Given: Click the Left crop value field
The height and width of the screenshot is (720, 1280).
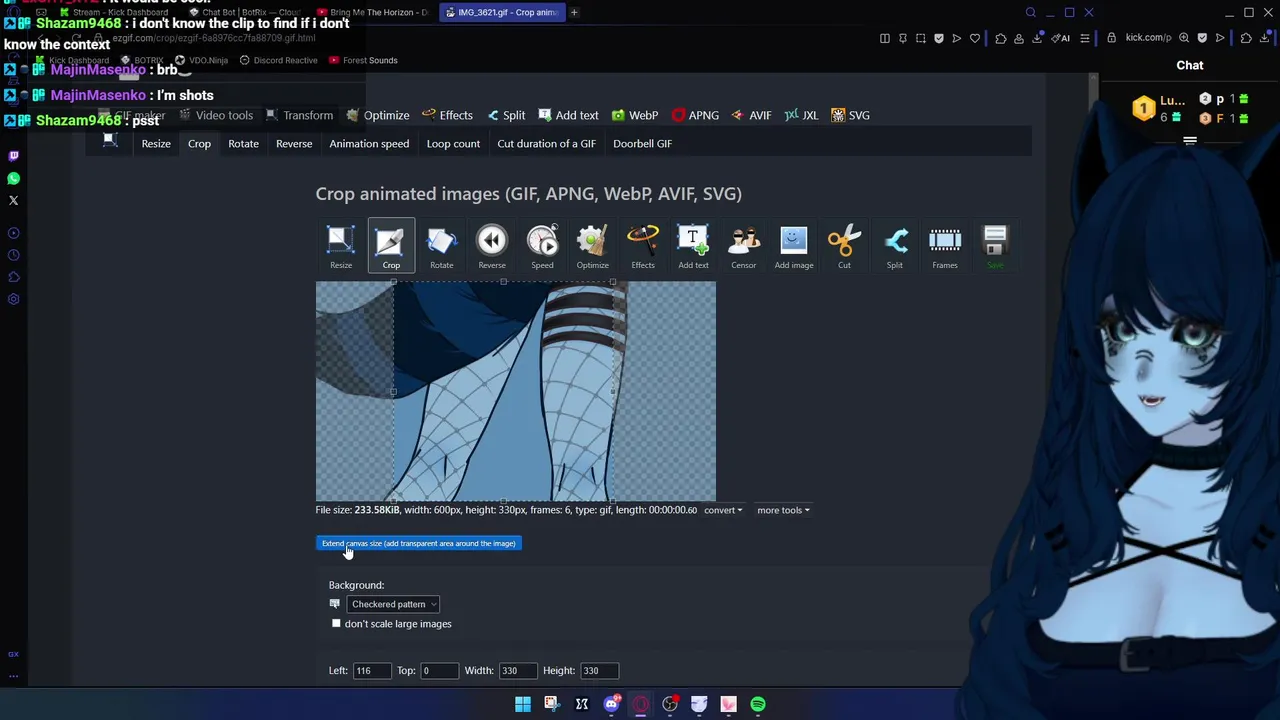Looking at the screenshot, I should click(x=371, y=670).
